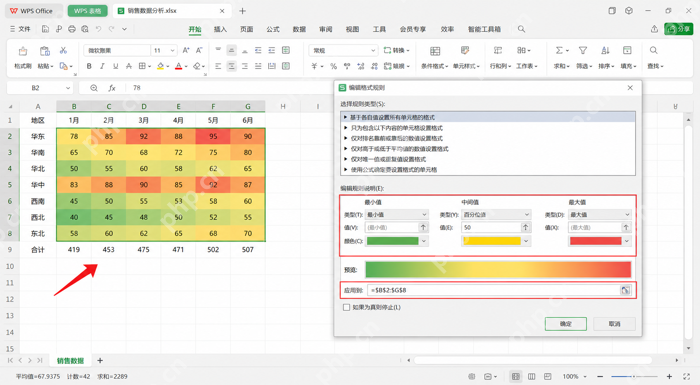
Task: Click the currency ¥ format icon
Action: coord(314,66)
